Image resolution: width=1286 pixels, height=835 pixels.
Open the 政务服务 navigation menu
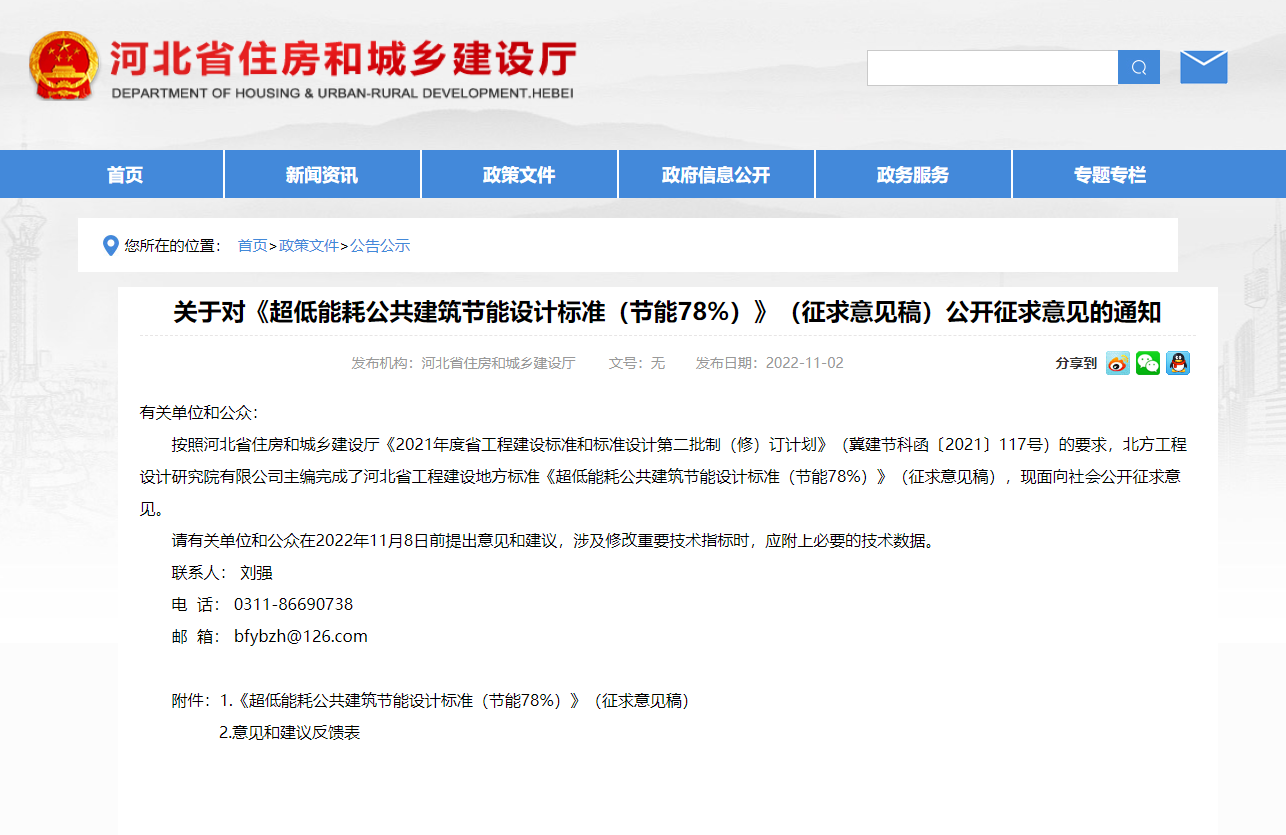point(912,174)
